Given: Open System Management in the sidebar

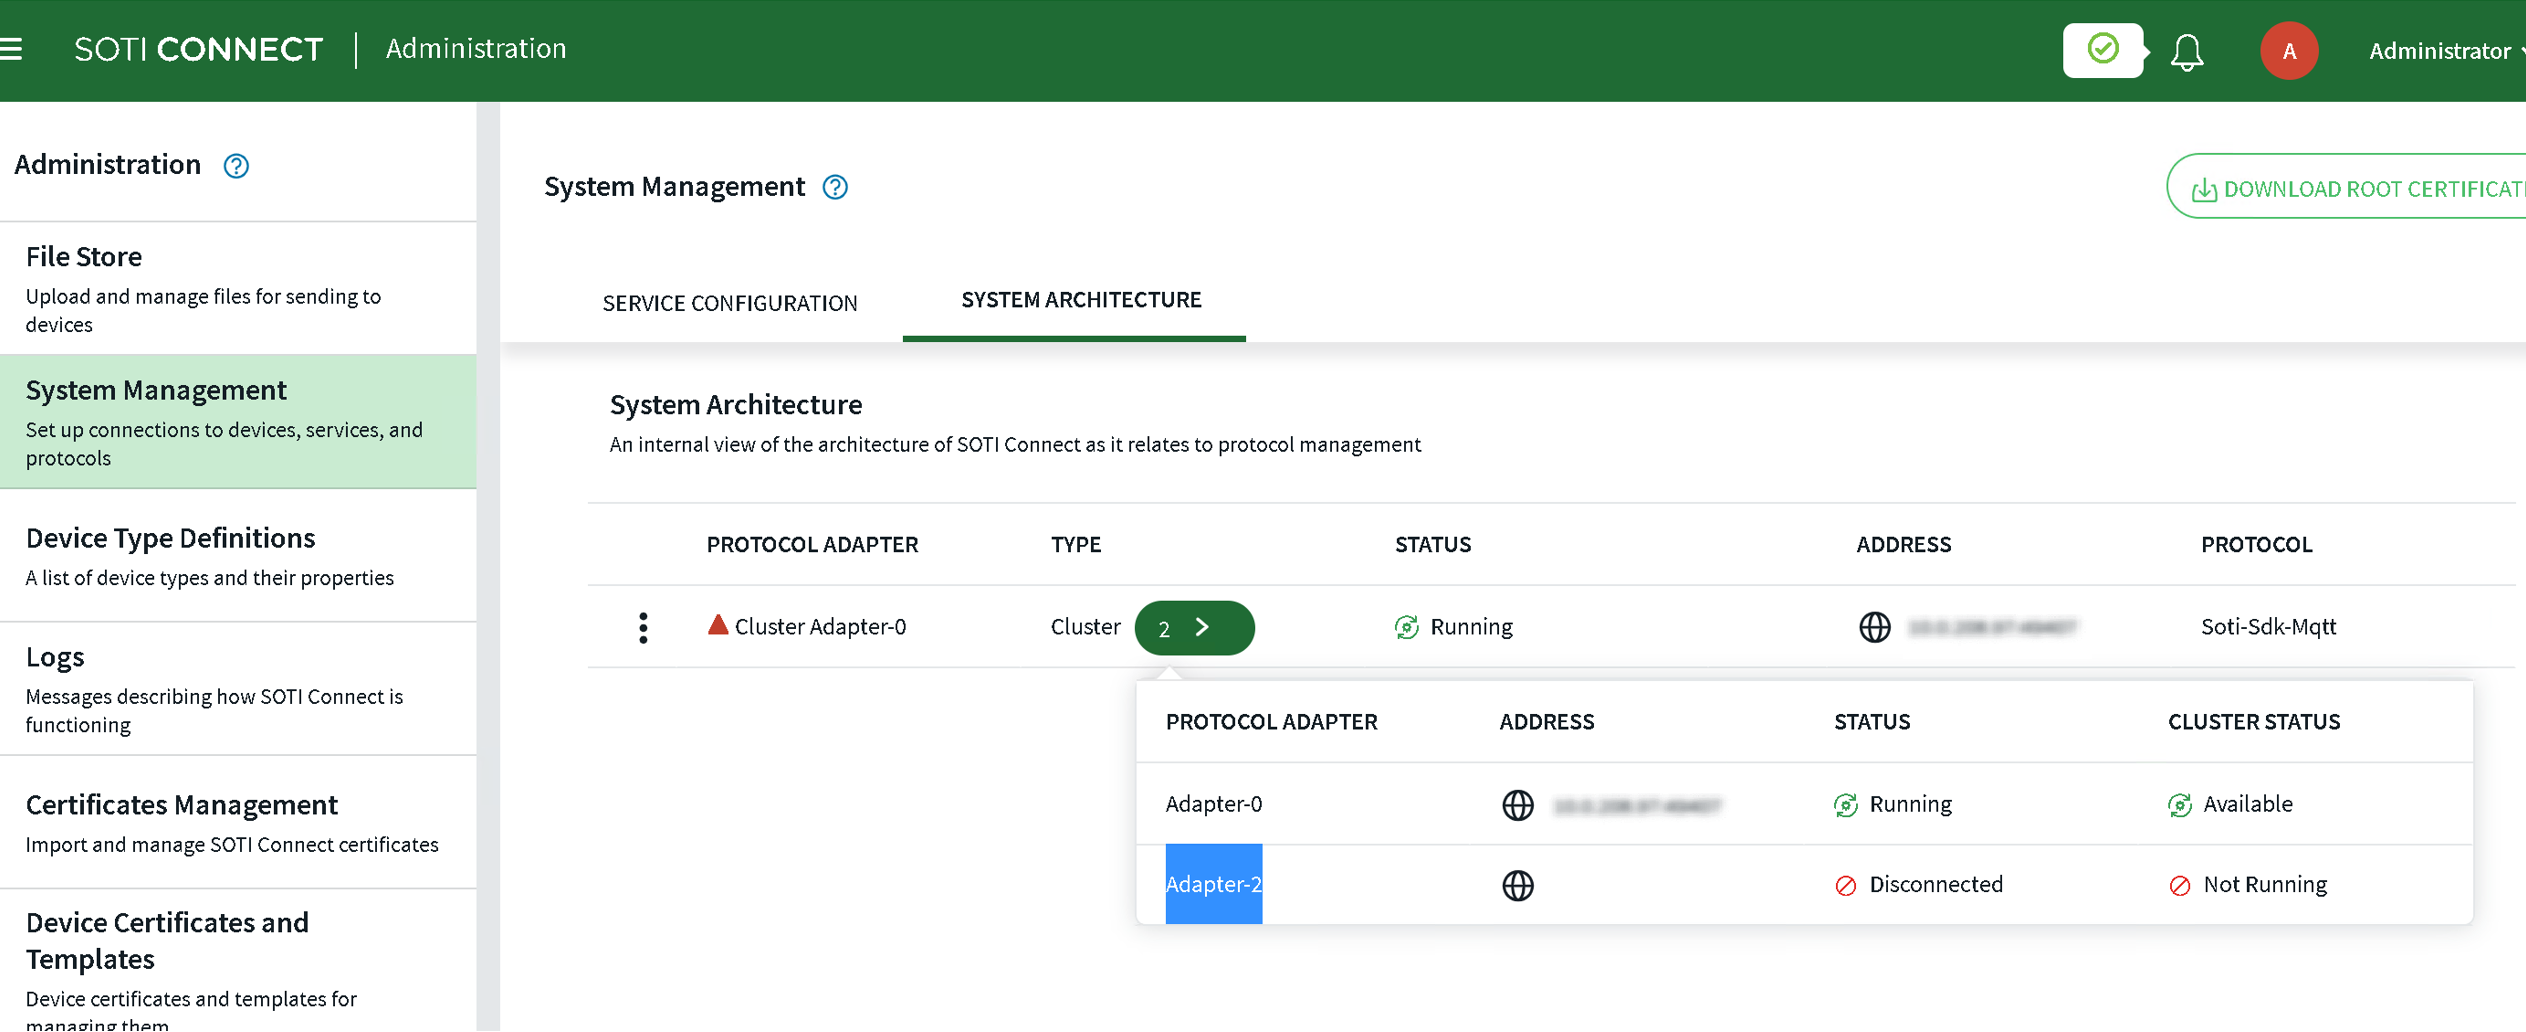Looking at the screenshot, I should (x=238, y=422).
